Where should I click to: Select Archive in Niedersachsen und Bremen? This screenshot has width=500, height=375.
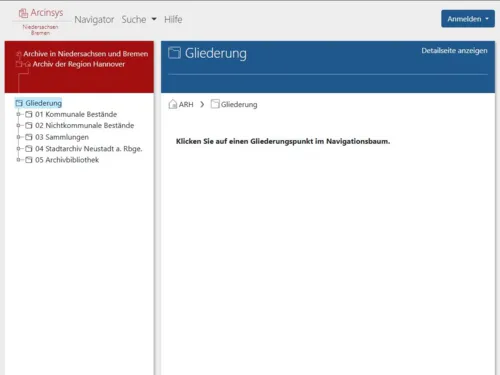pos(86,54)
